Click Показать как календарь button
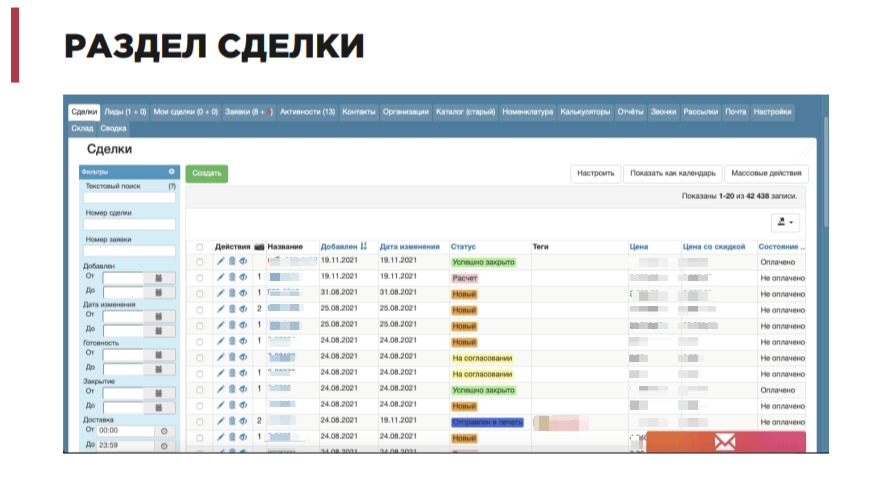The height and width of the screenshot is (480, 886). tap(673, 173)
